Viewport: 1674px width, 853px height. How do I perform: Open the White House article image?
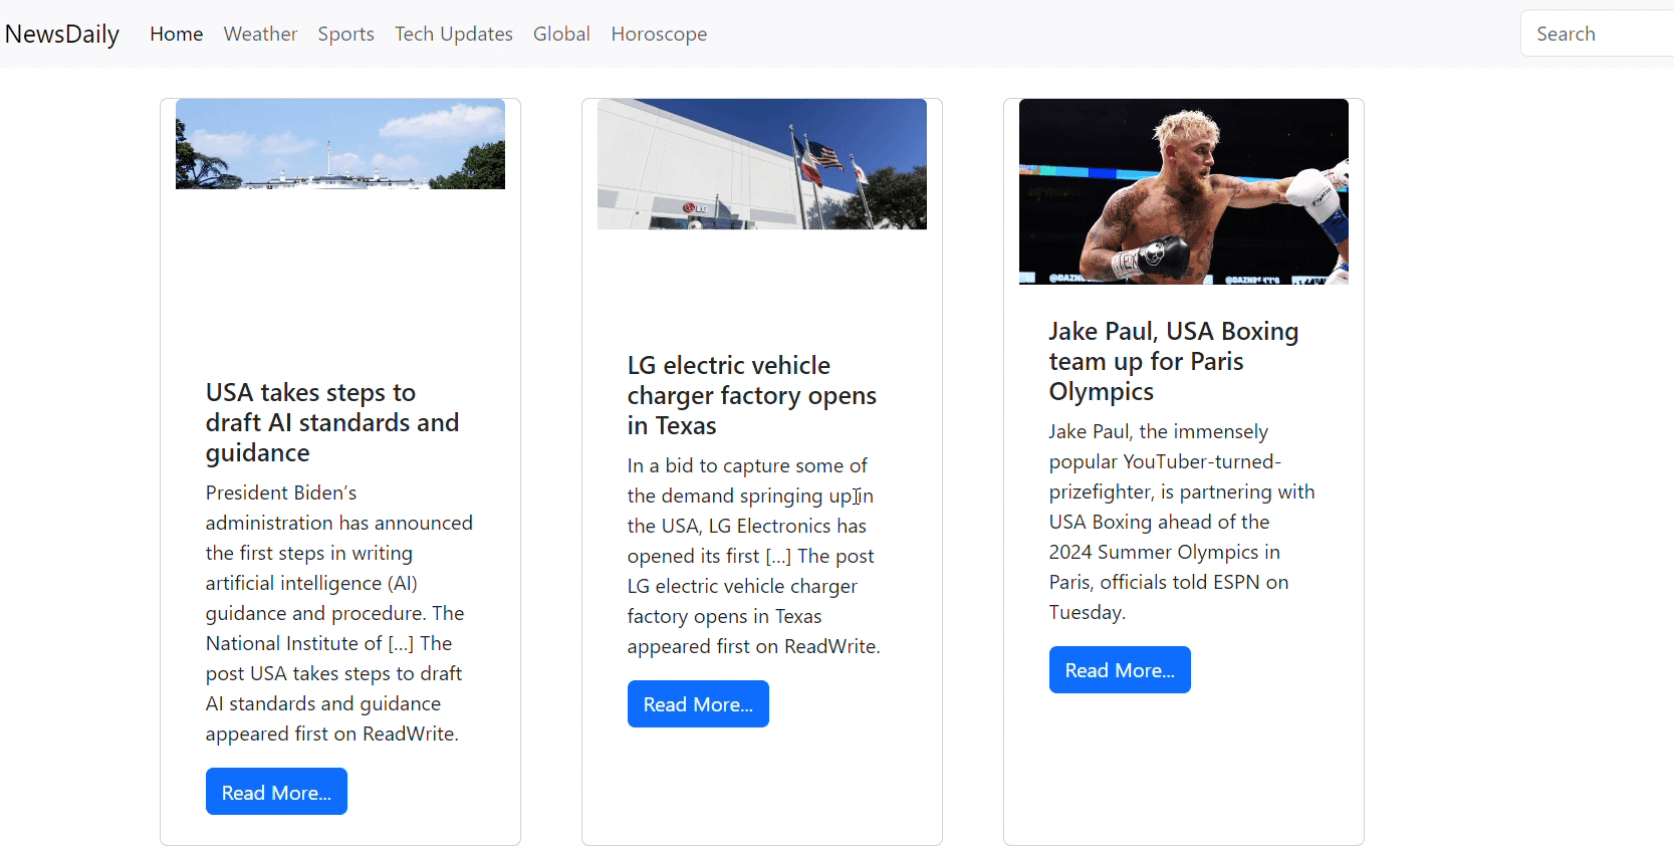click(340, 144)
